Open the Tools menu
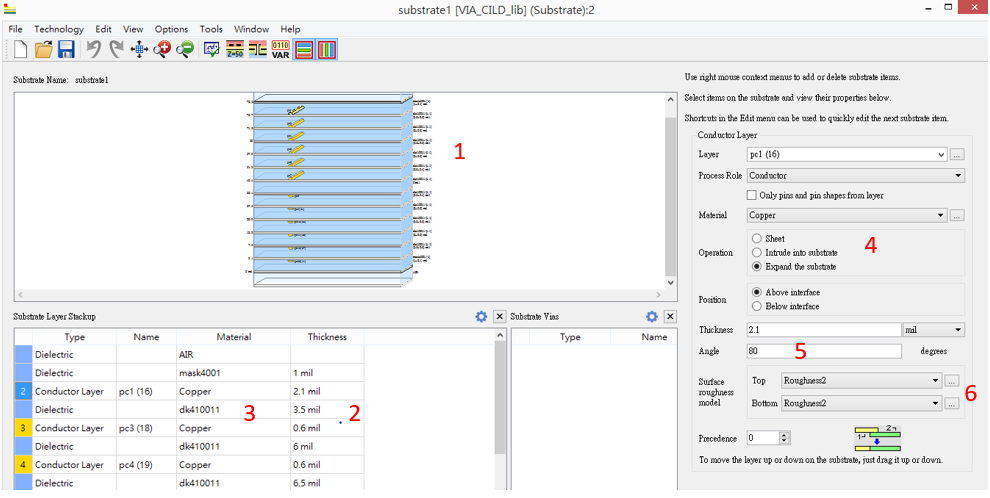 (x=211, y=29)
